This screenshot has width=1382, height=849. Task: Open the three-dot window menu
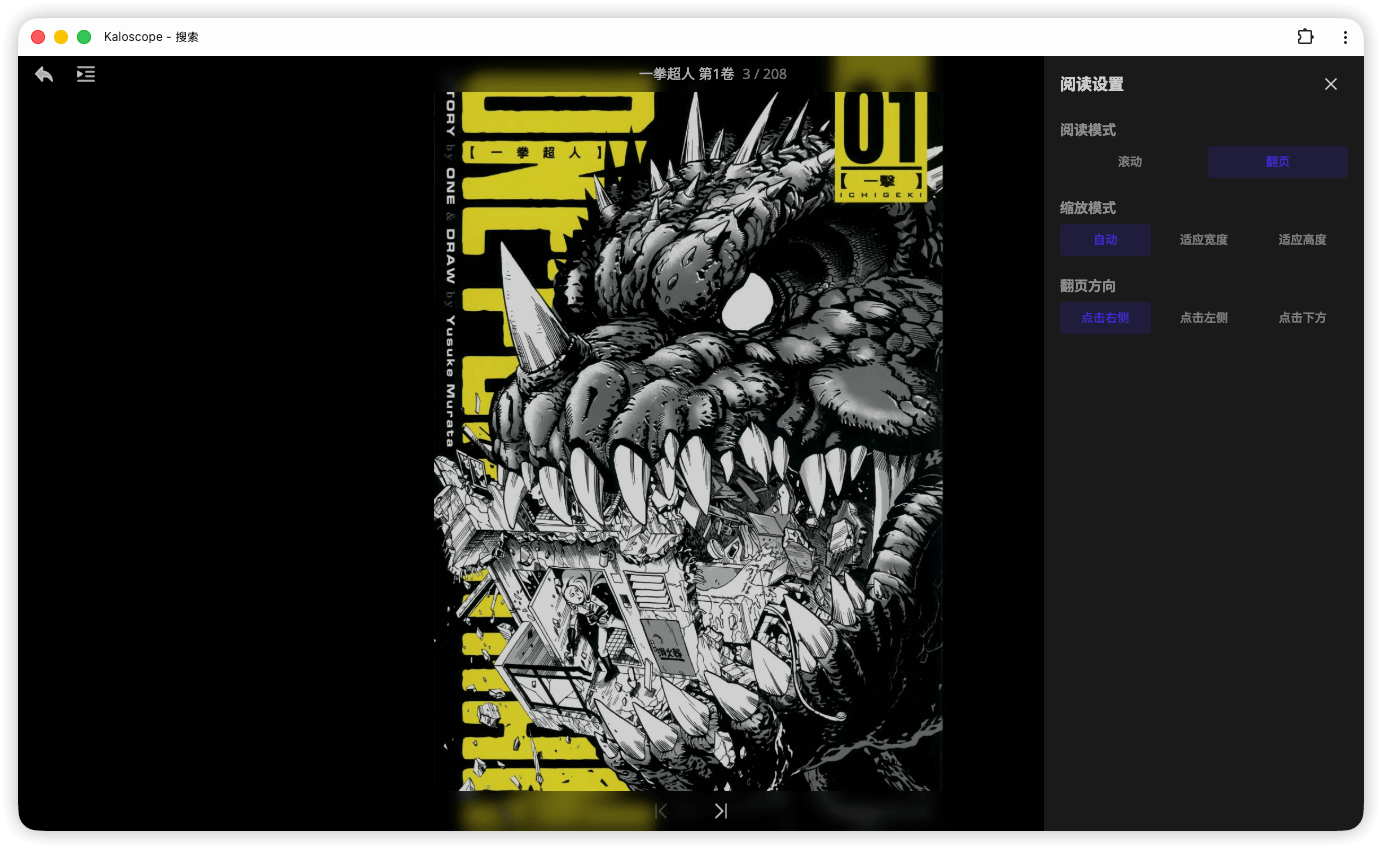(1346, 37)
